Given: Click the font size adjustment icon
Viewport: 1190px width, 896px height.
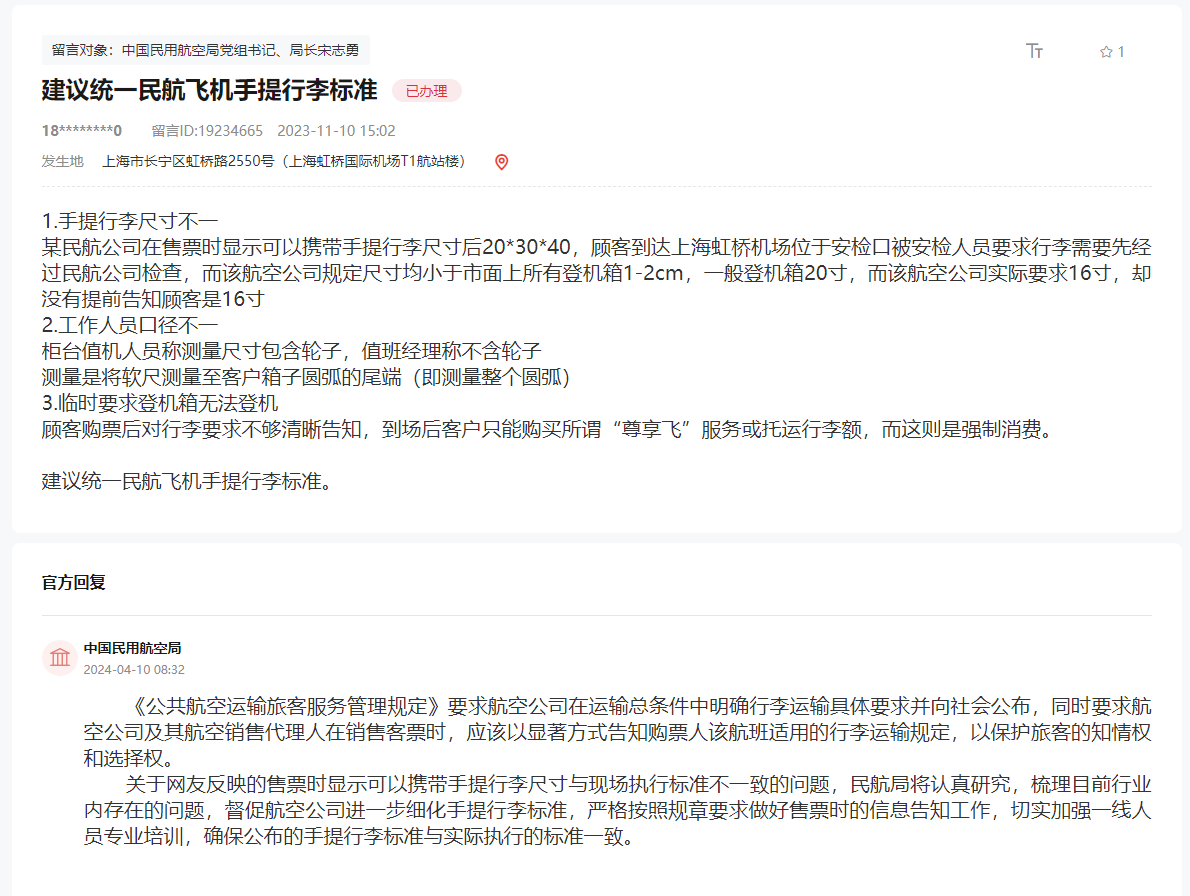Looking at the screenshot, I should [1034, 51].
